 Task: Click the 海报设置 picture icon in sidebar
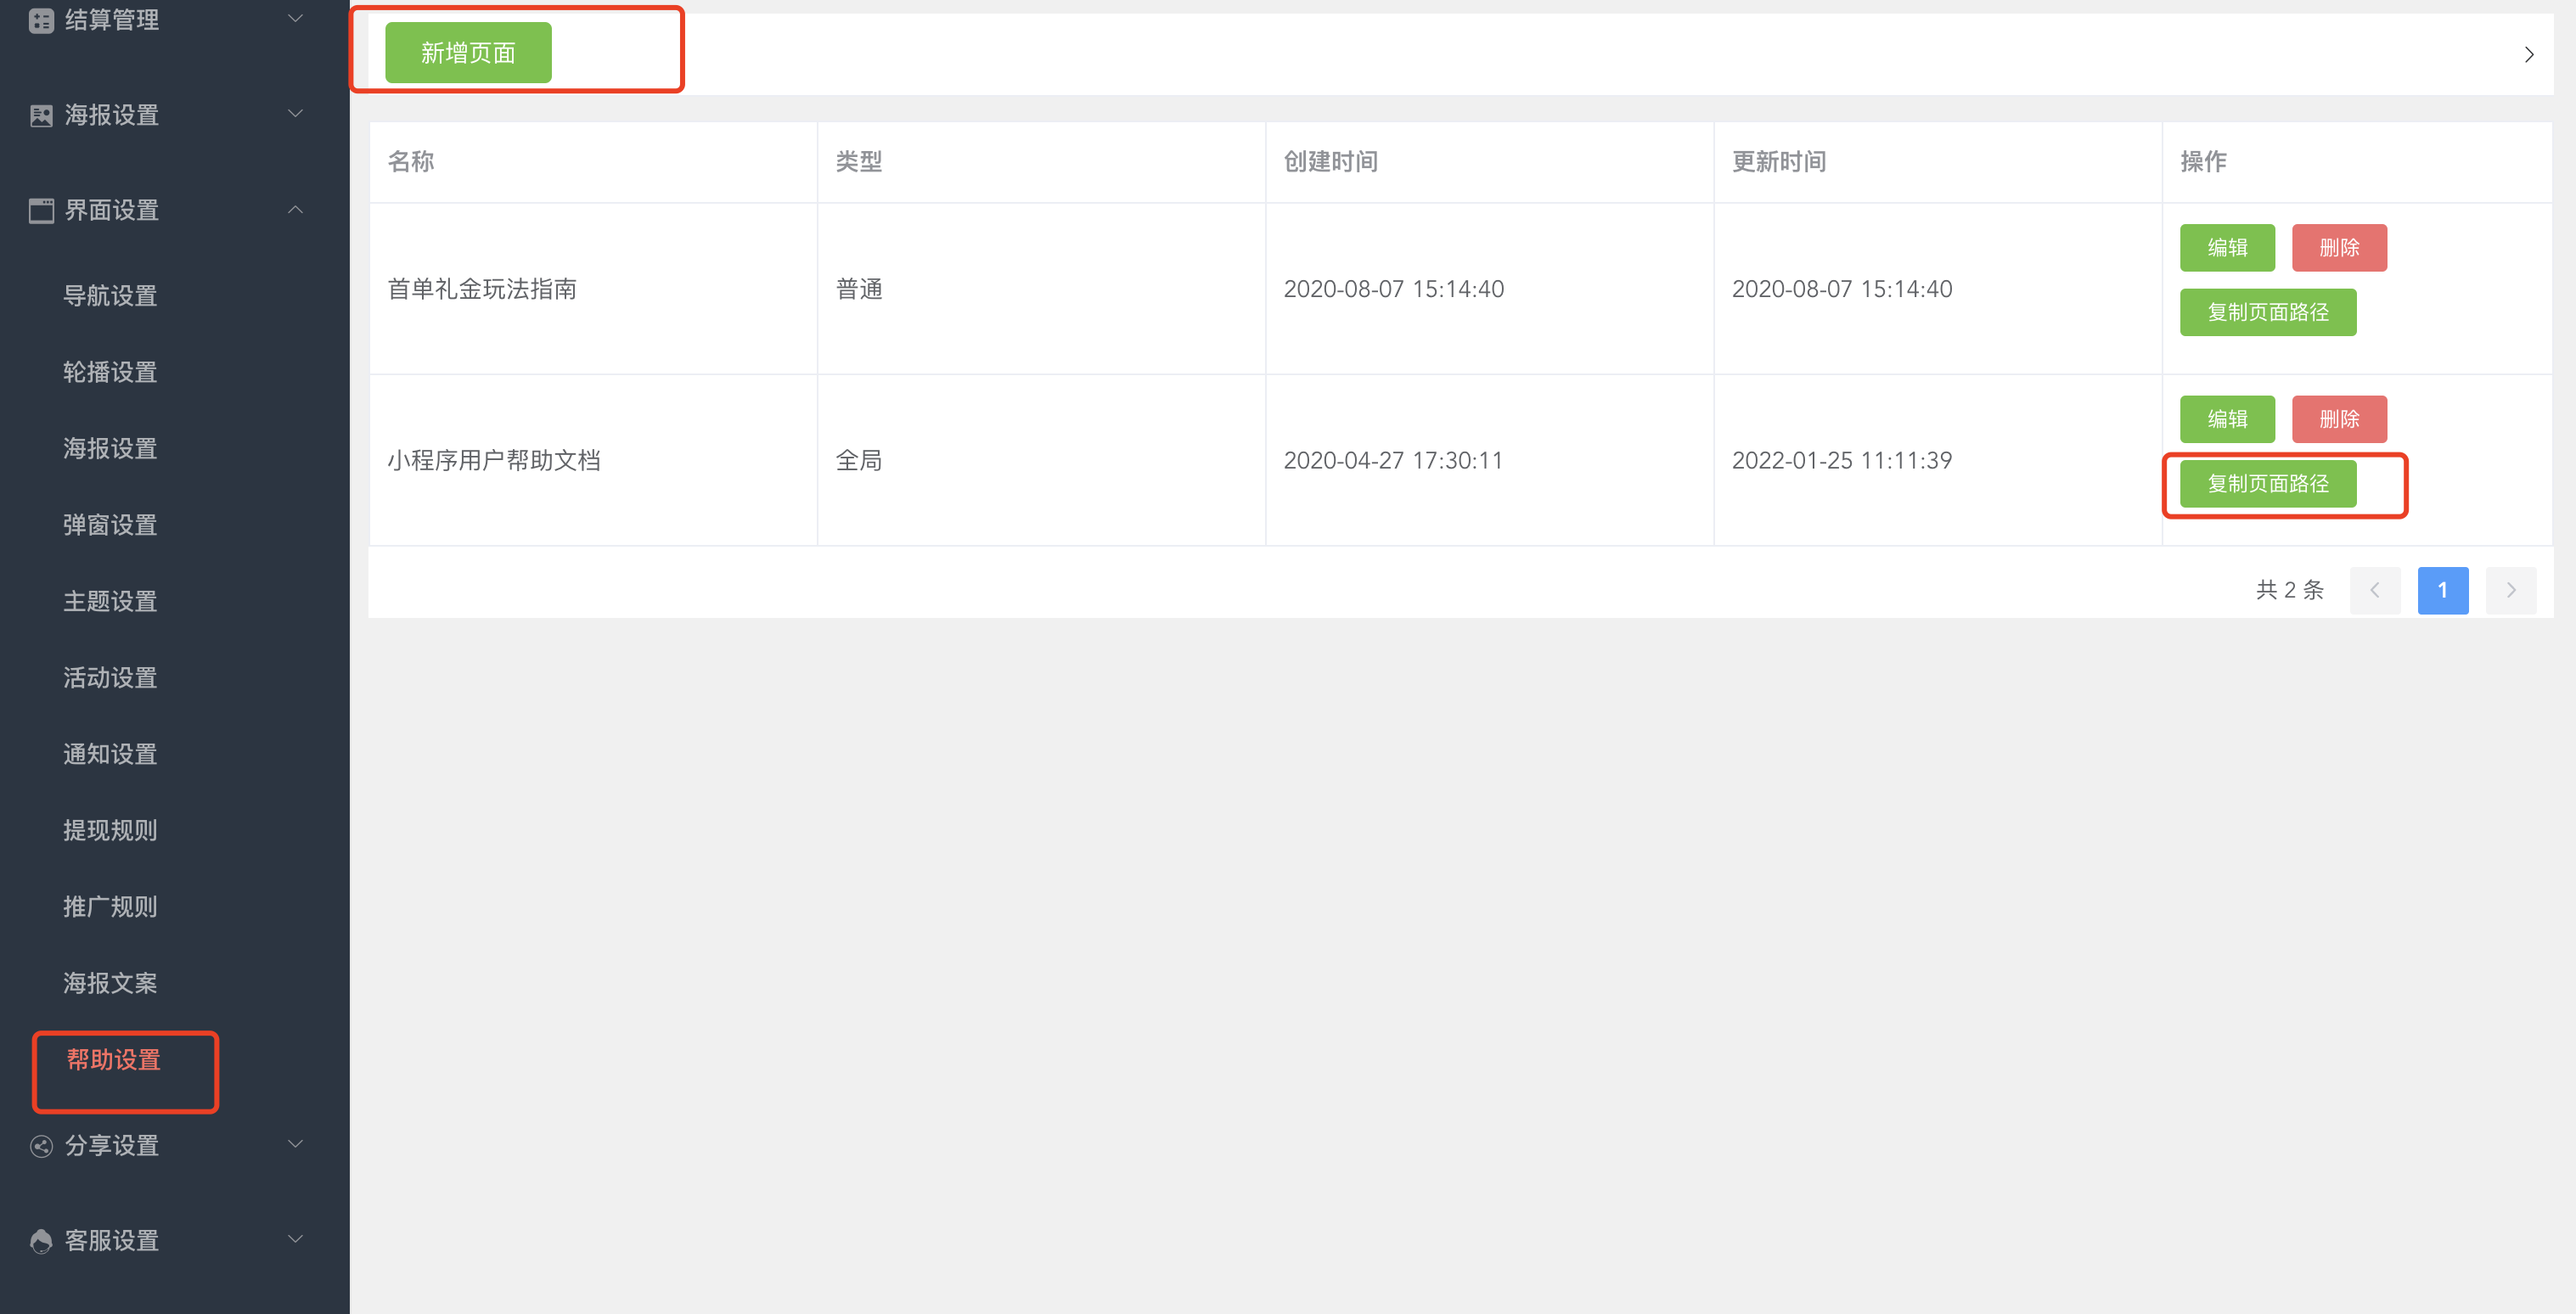pos(41,116)
